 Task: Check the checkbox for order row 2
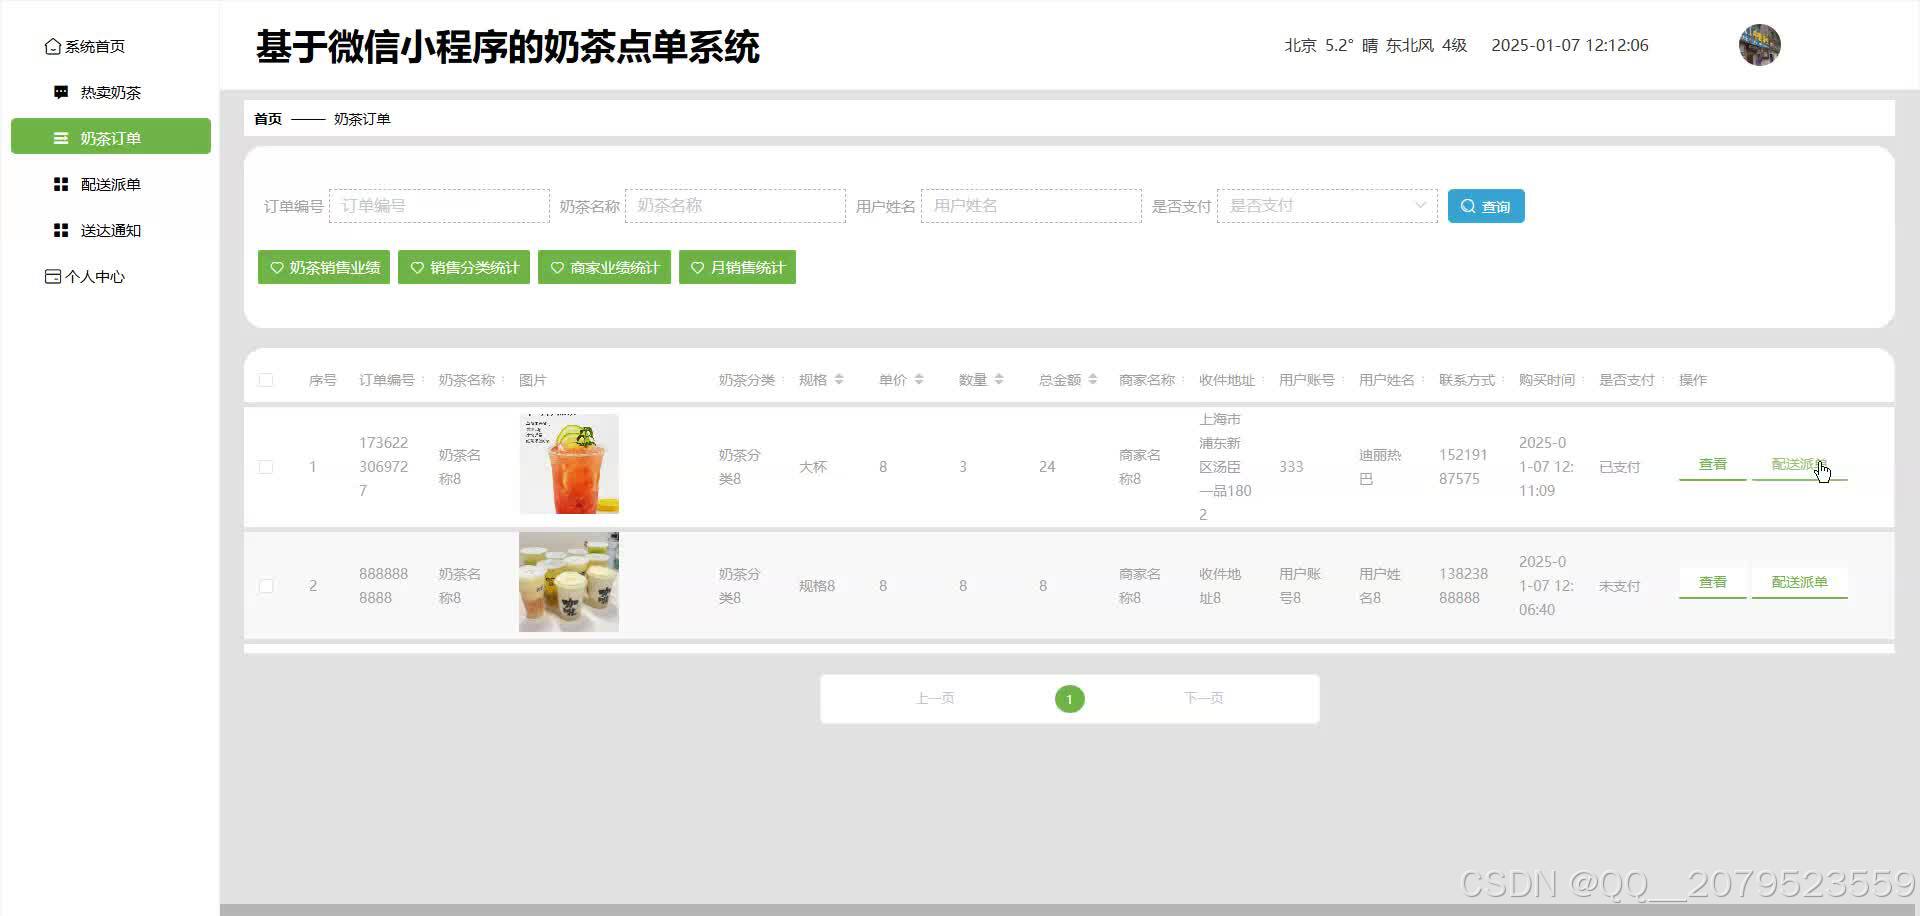pyautogui.click(x=266, y=585)
